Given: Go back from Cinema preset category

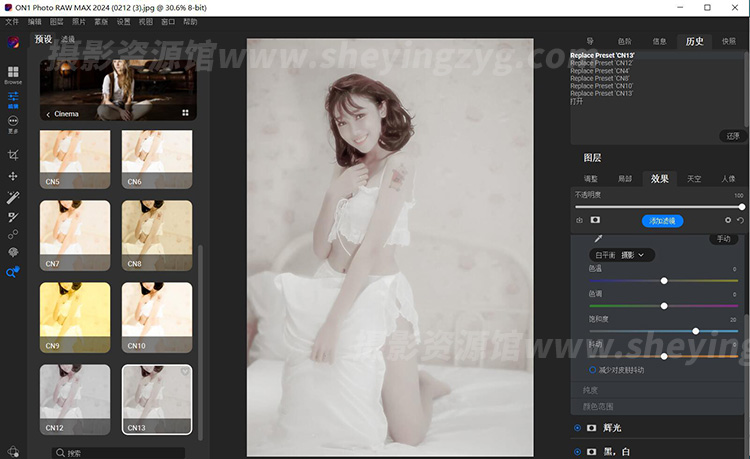Looking at the screenshot, I should coord(48,114).
